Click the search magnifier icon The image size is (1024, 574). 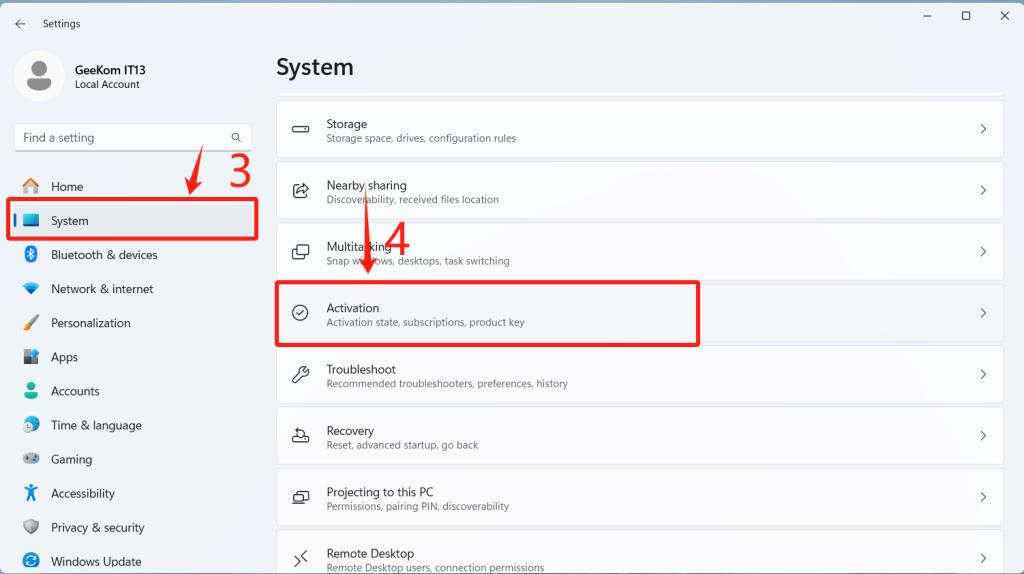pyautogui.click(x=236, y=138)
